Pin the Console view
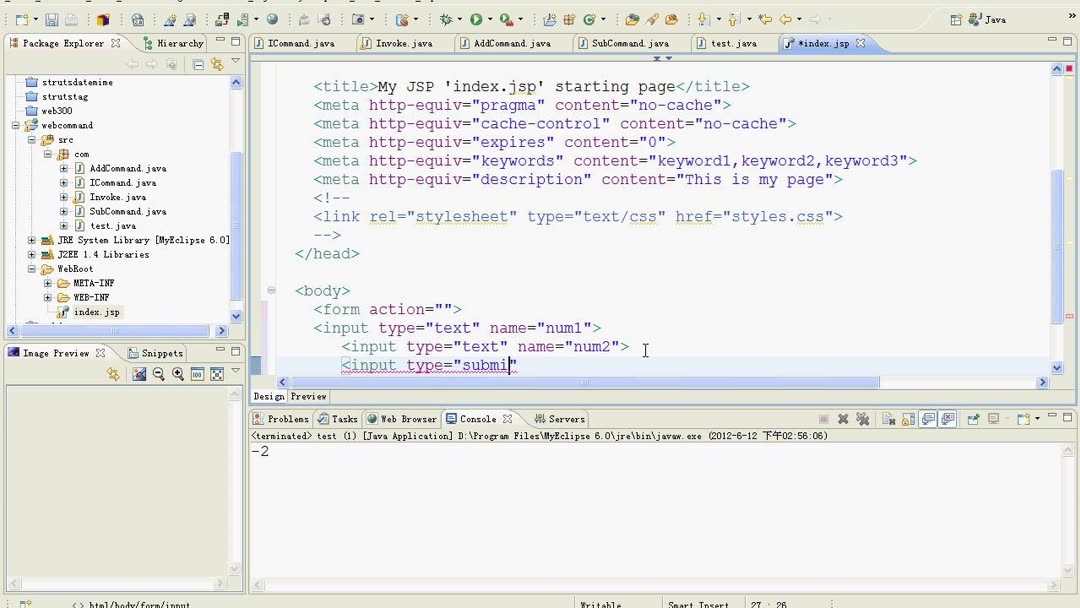This screenshot has height=608, width=1080. (x=974, y=419)
